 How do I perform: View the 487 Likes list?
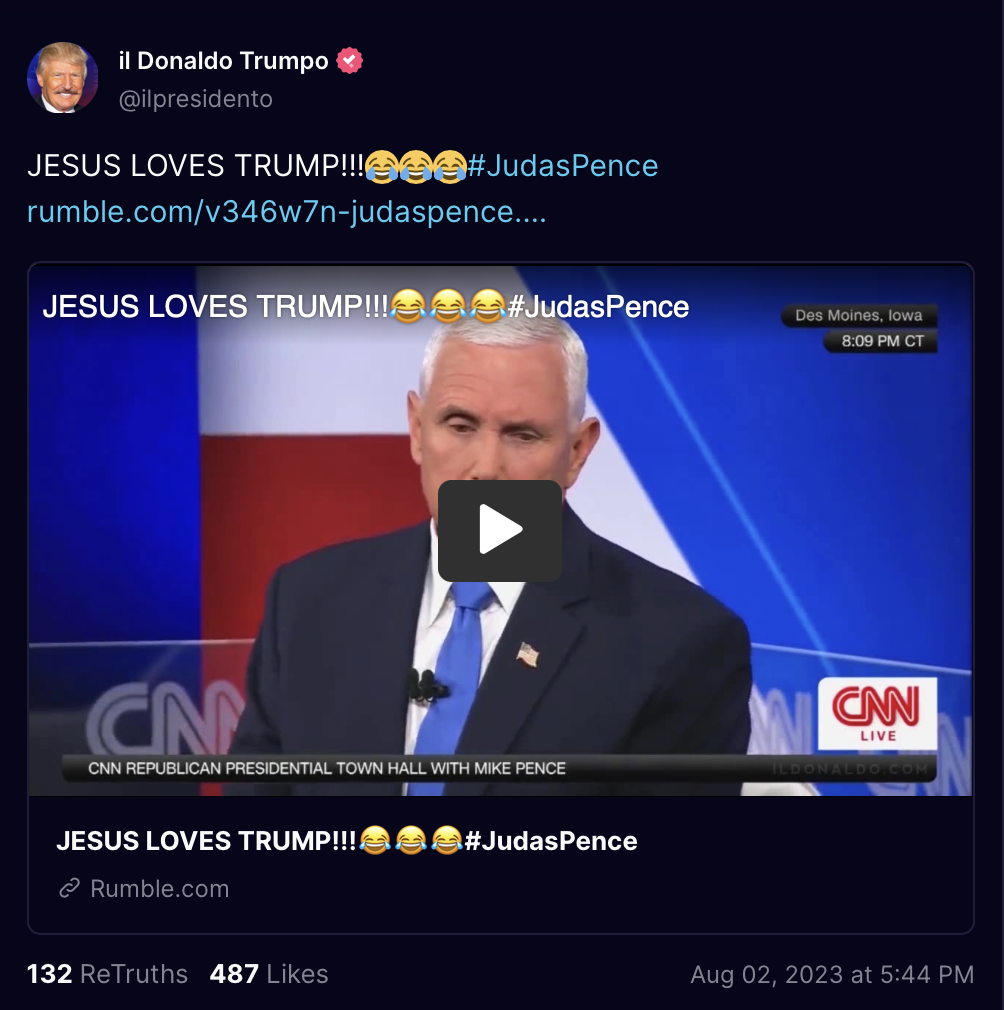click(x=269, y=973)
